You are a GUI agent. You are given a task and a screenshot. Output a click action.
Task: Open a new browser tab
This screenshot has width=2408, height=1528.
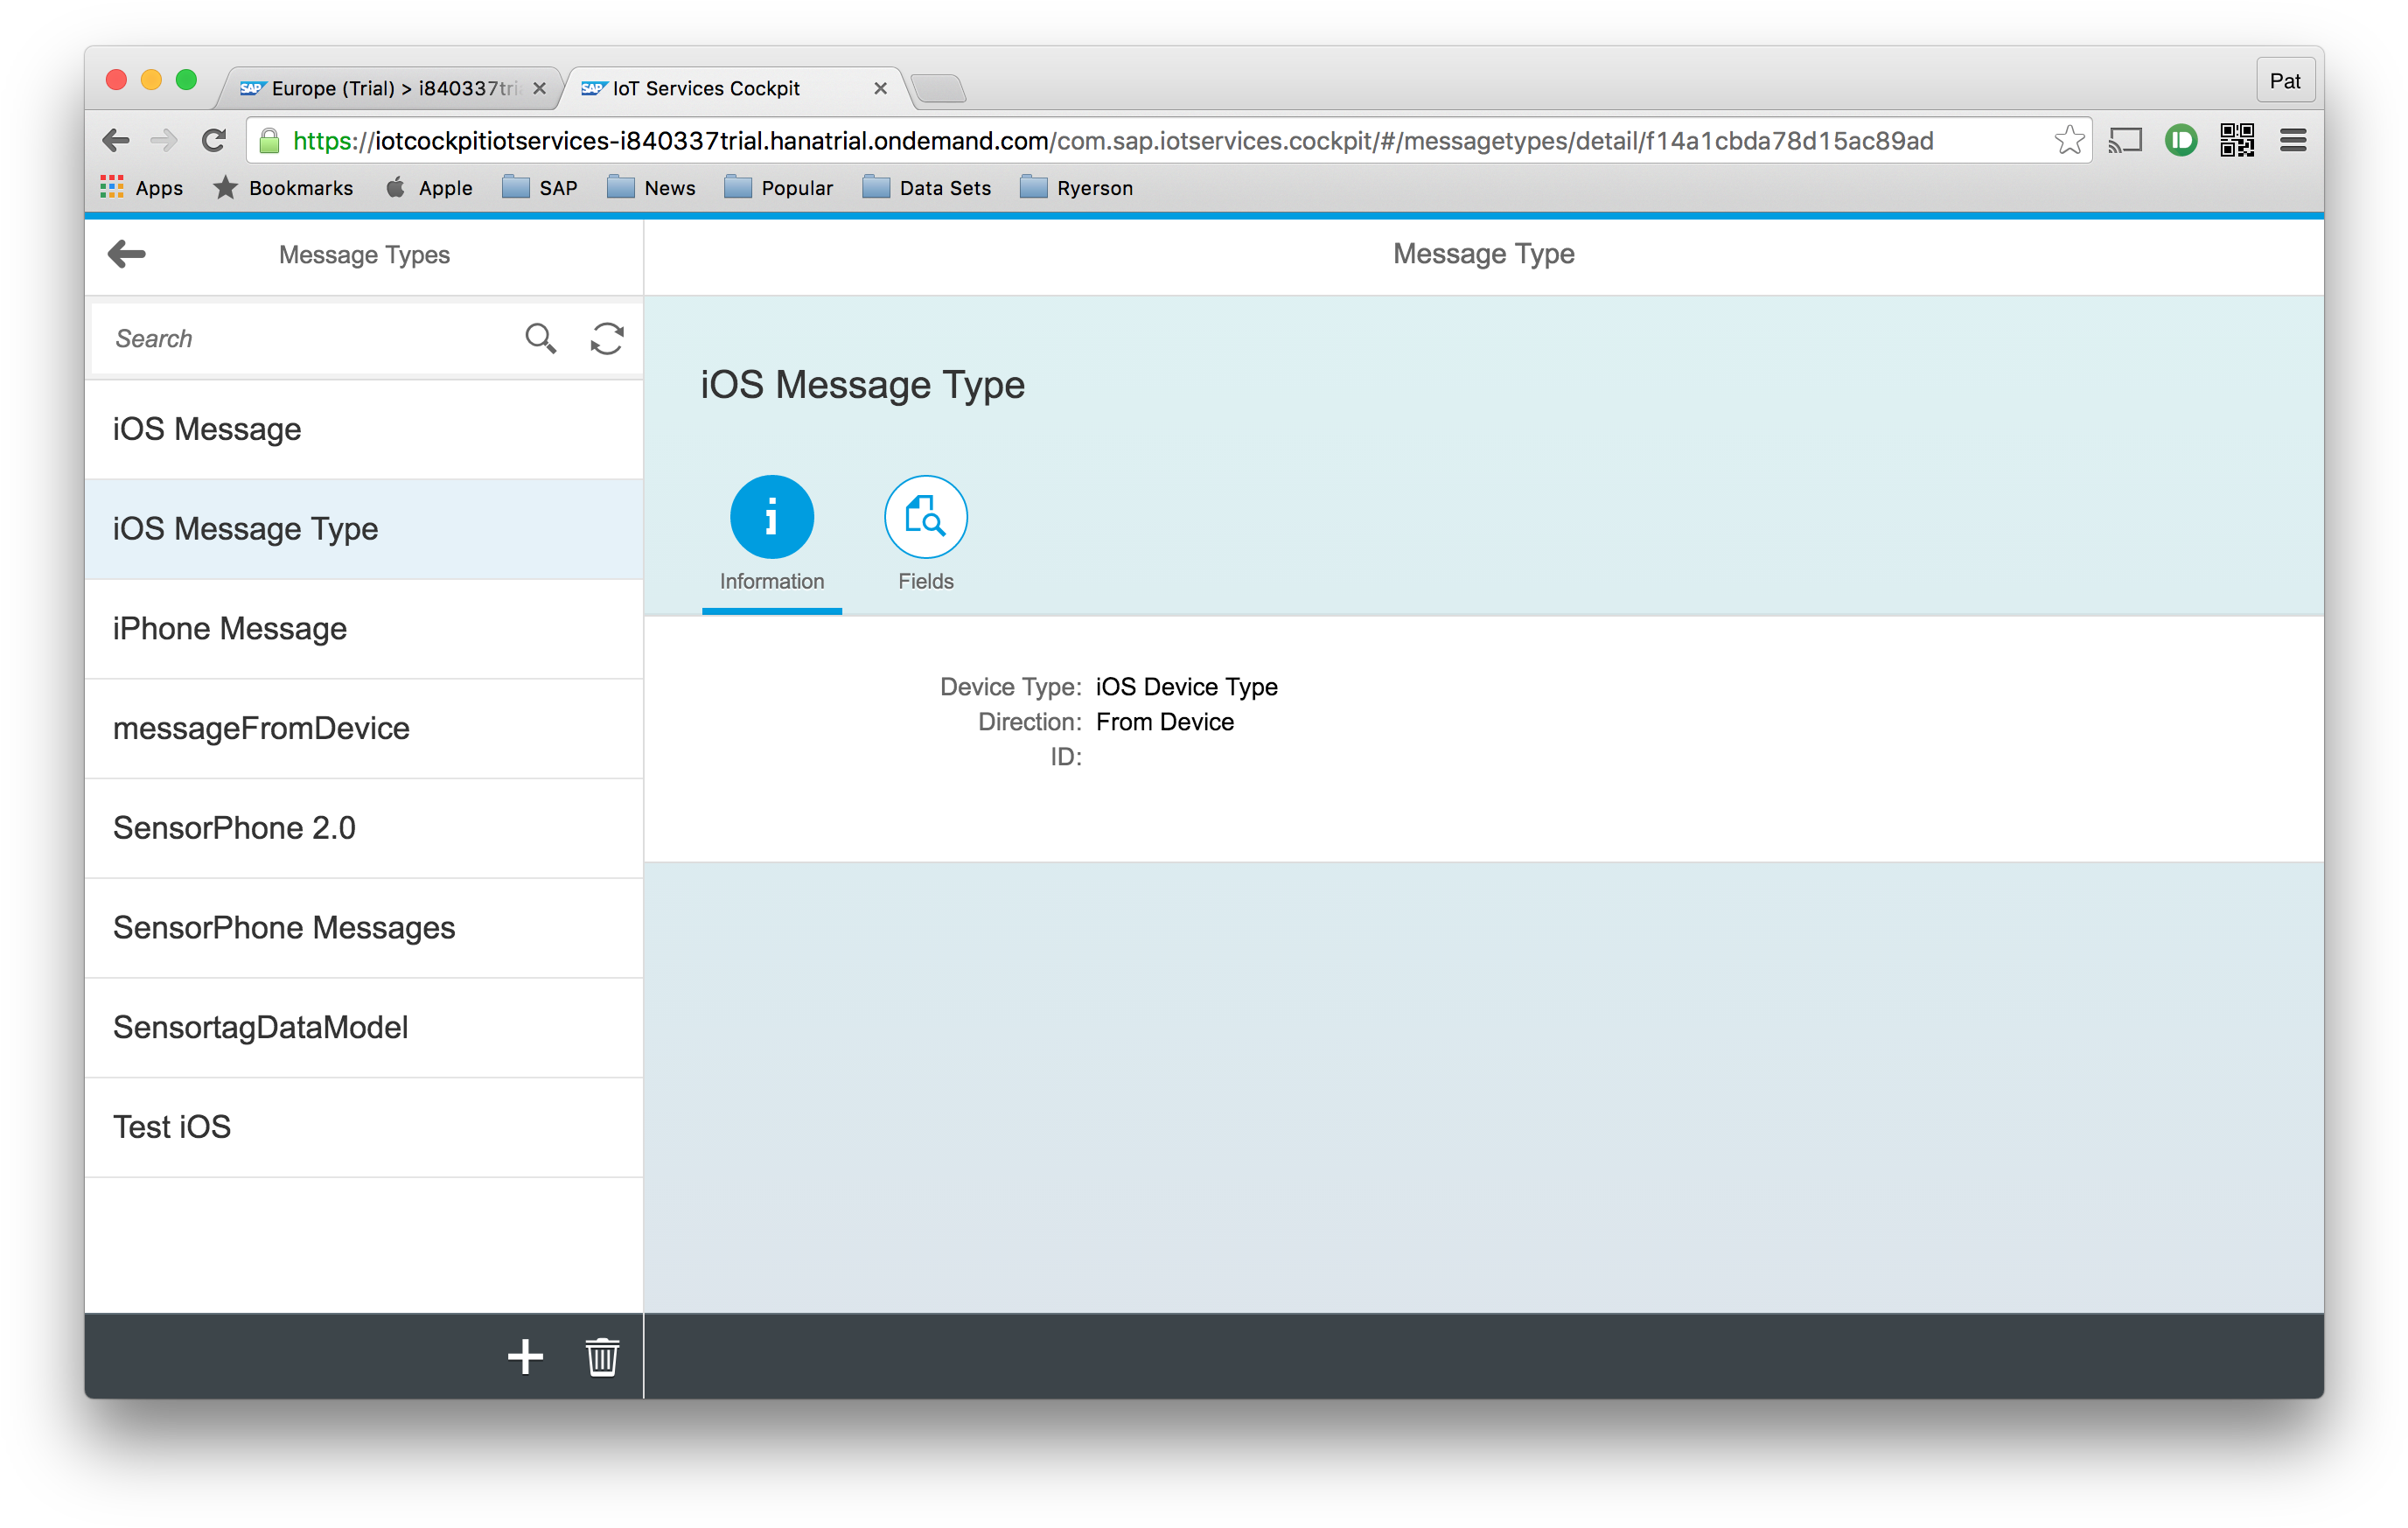939,89
